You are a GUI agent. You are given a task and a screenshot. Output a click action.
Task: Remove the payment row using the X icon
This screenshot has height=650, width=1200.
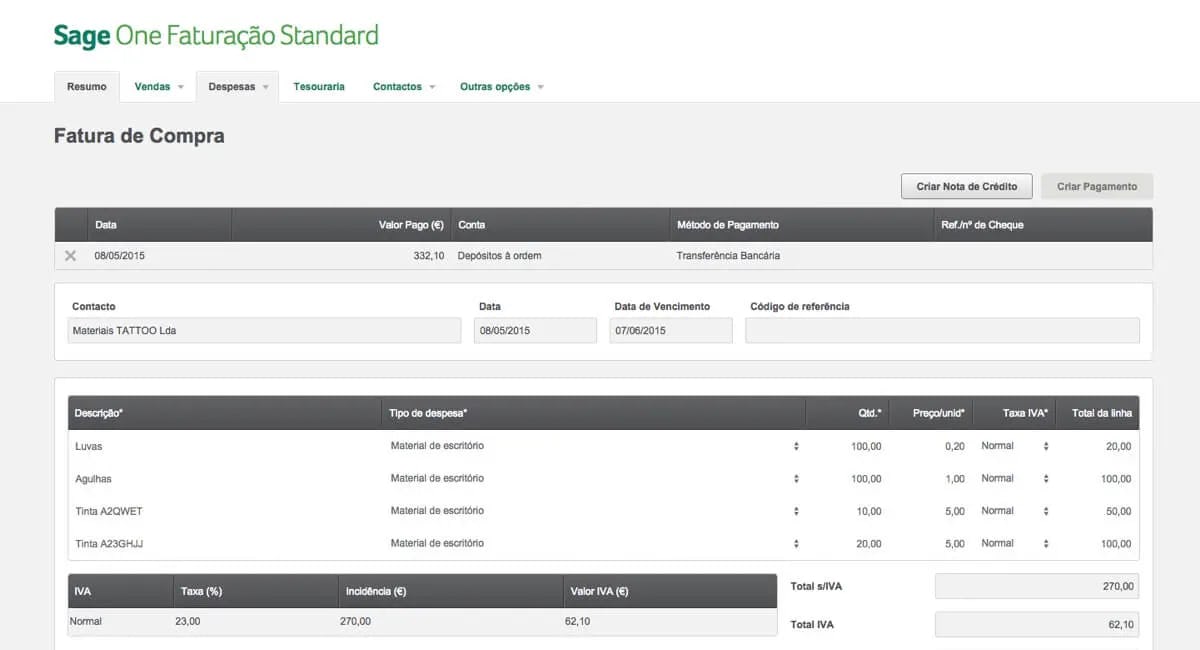coord(70,255)
